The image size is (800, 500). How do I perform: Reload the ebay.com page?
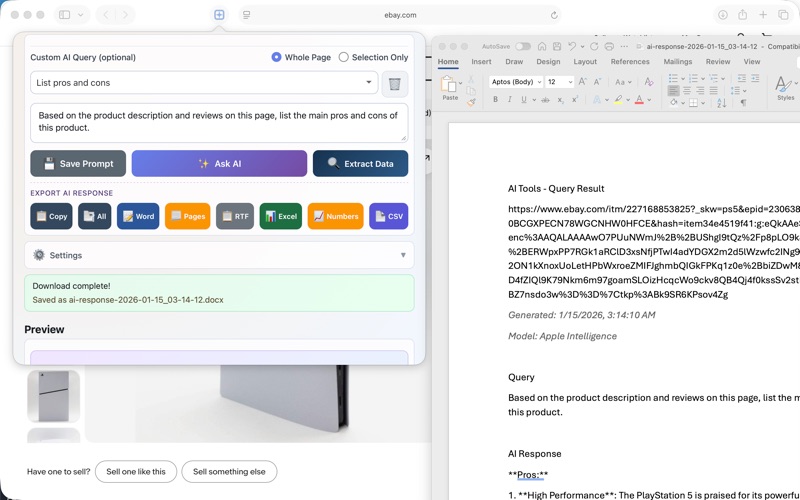(554, 15)
